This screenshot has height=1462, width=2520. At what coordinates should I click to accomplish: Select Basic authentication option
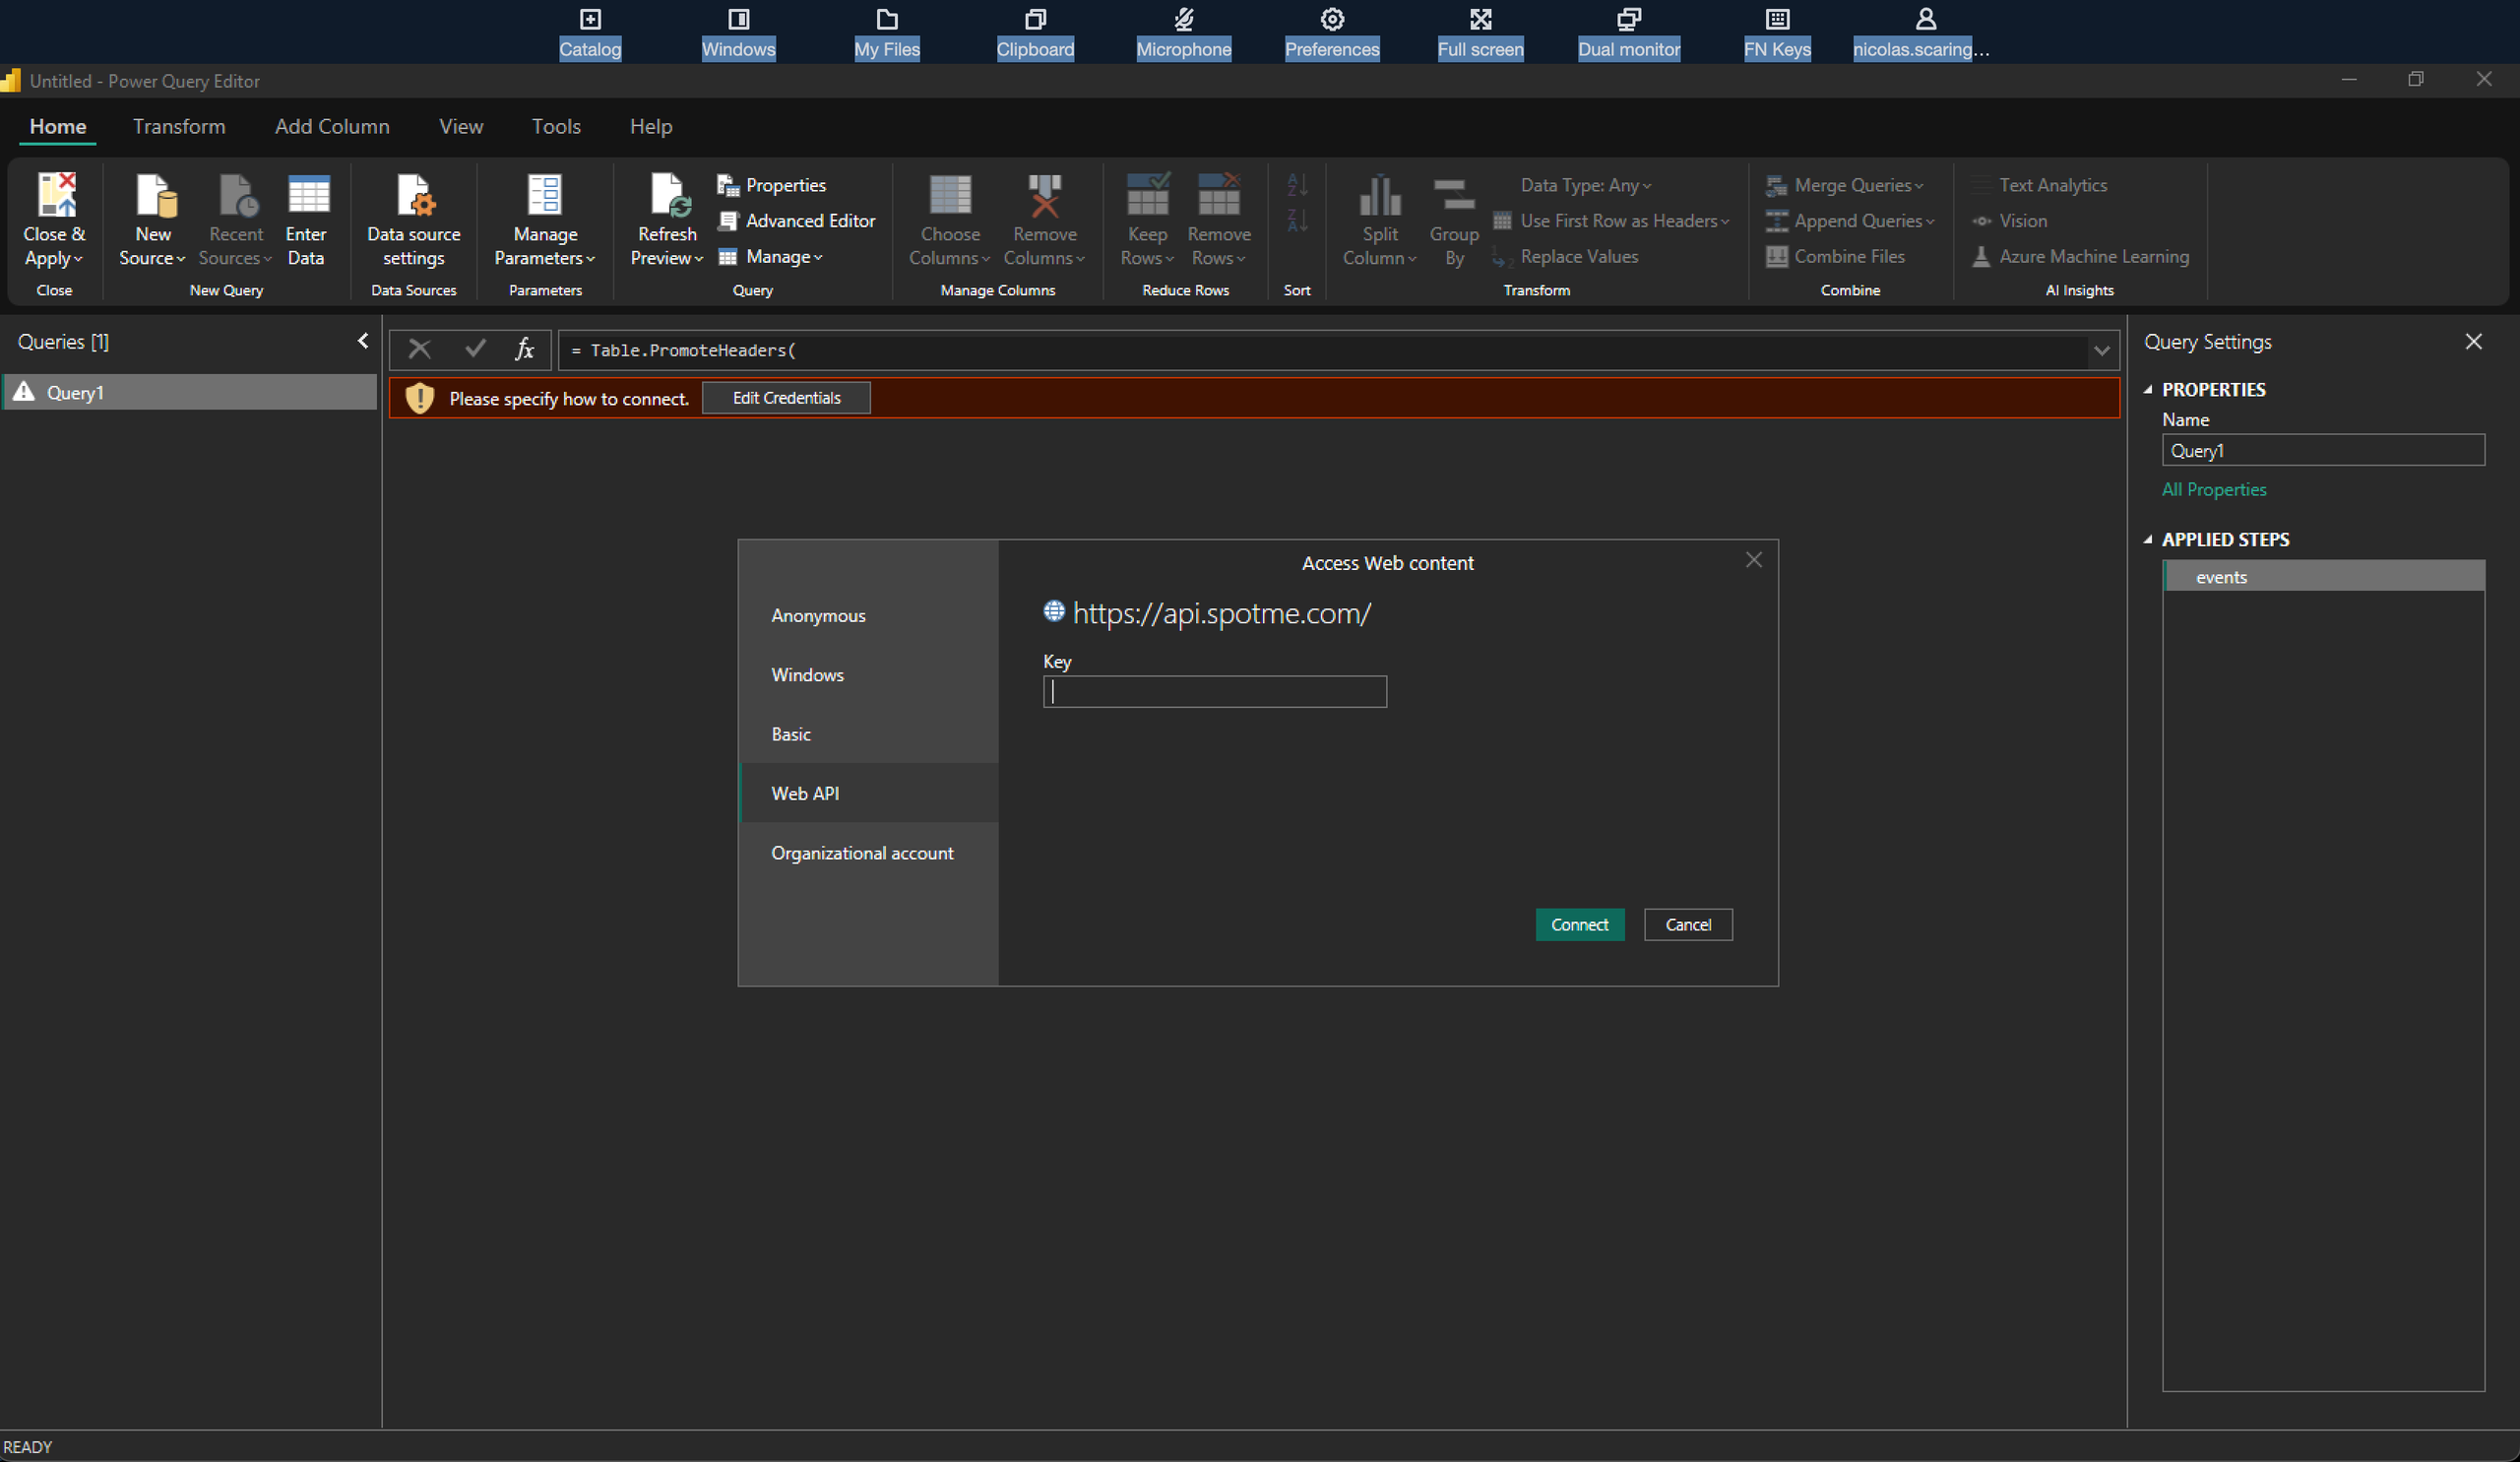pos(868,734)
